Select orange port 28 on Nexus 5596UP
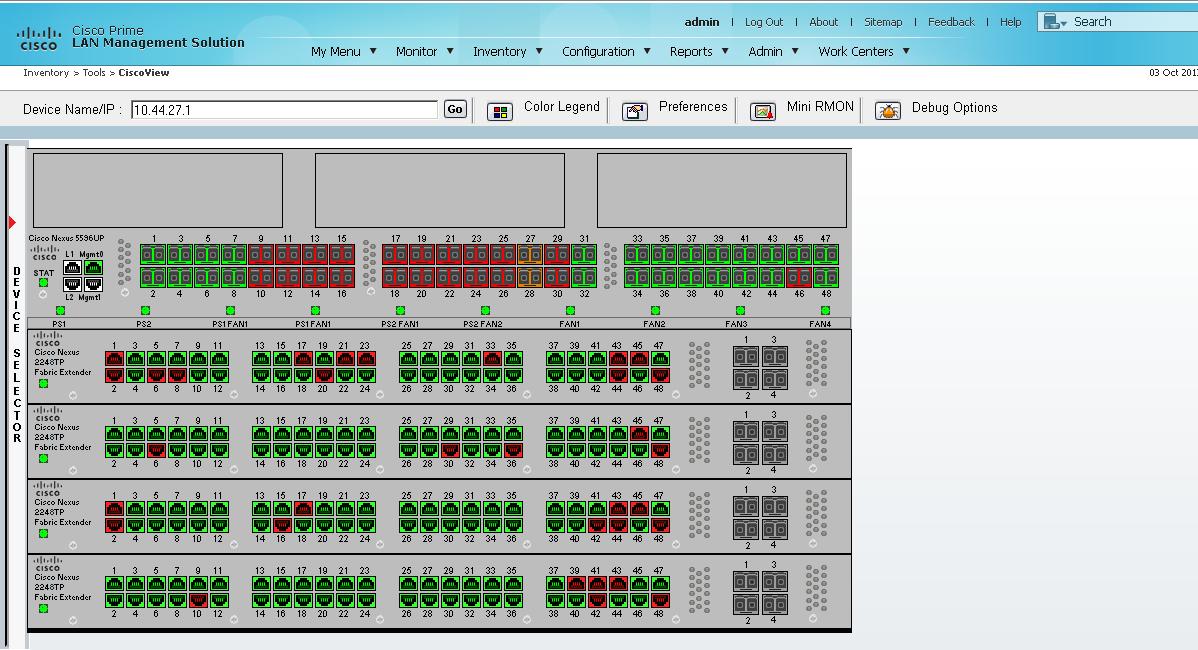 (x=529, y=277)
